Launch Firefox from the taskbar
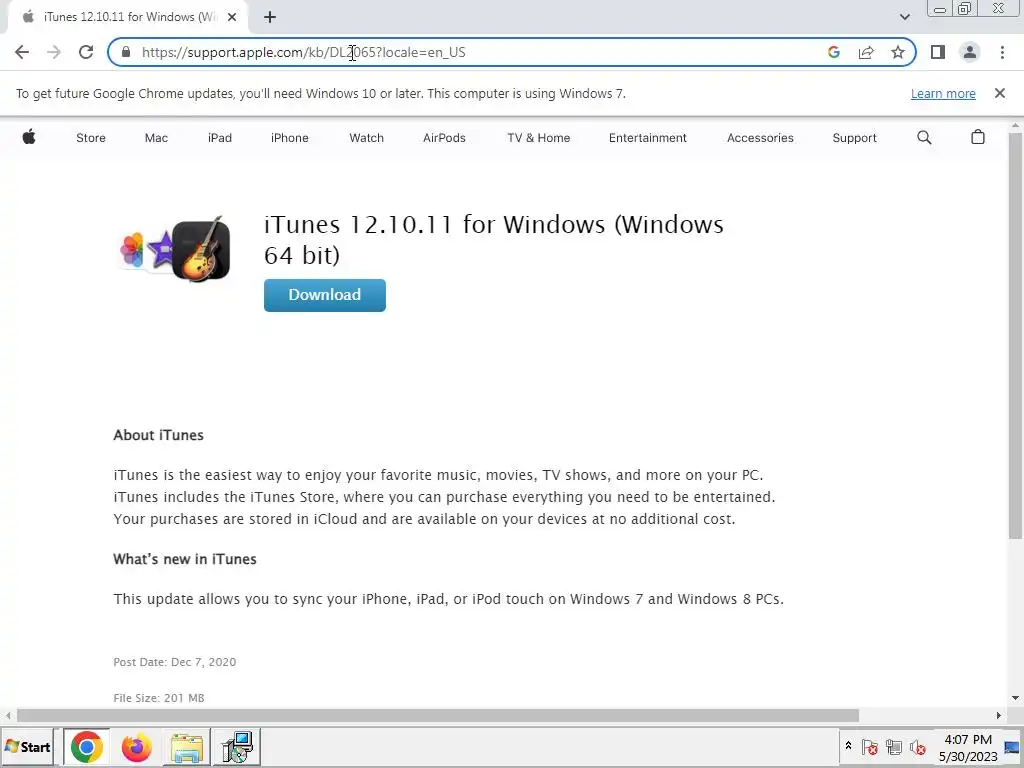 [x=136, y=747]
